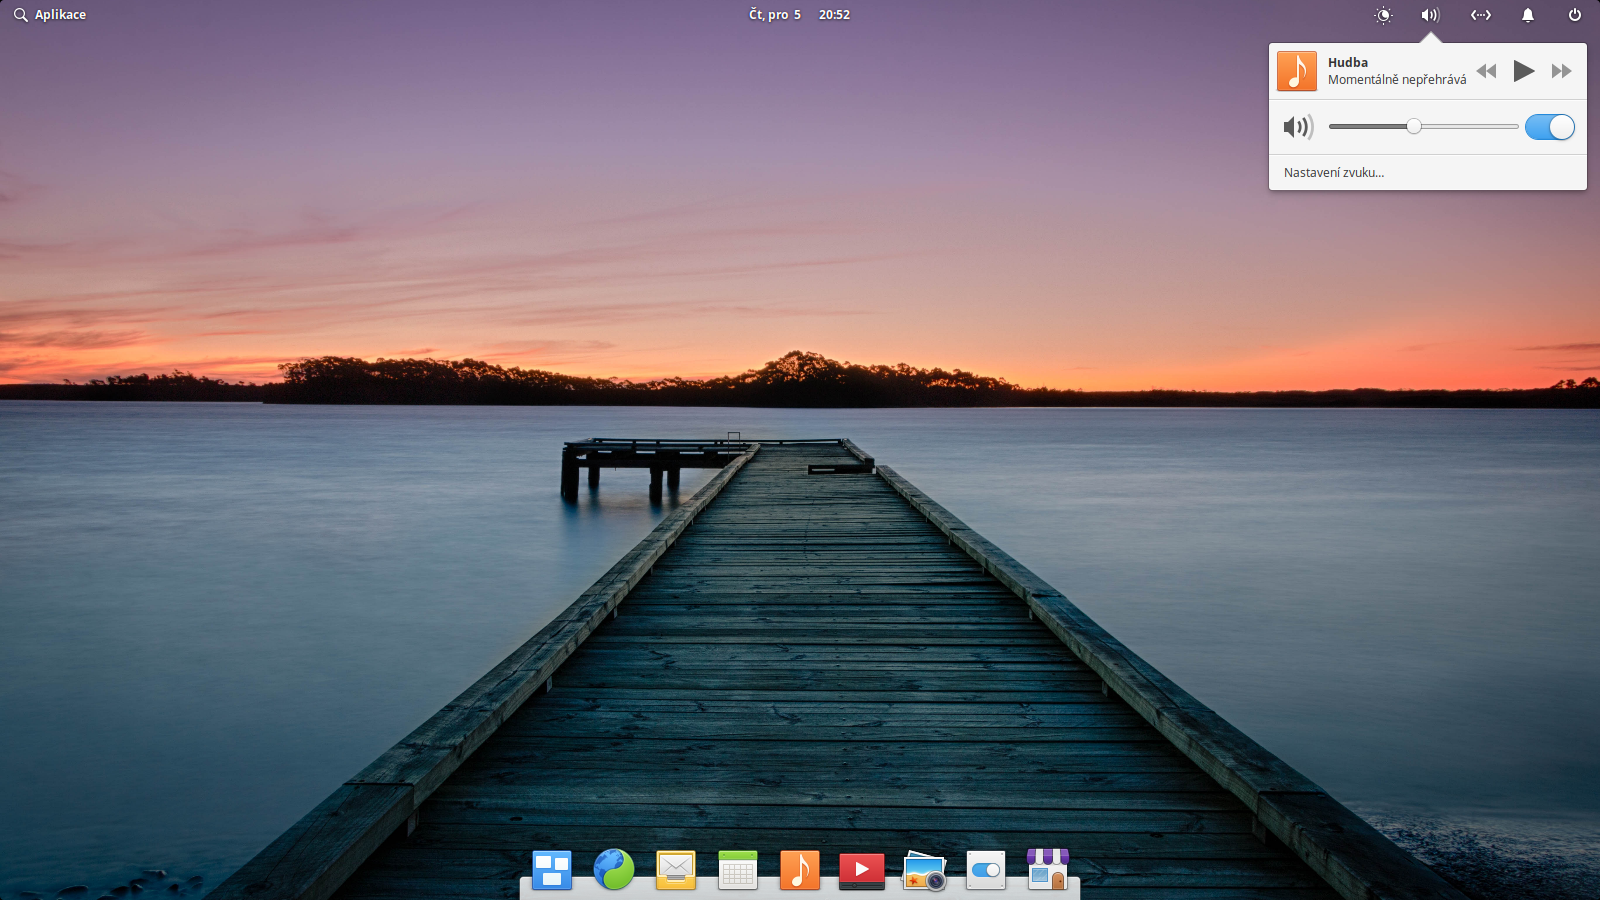Open System Settings from the dock
Screen dimensions: 1600x900
(985, 869)
